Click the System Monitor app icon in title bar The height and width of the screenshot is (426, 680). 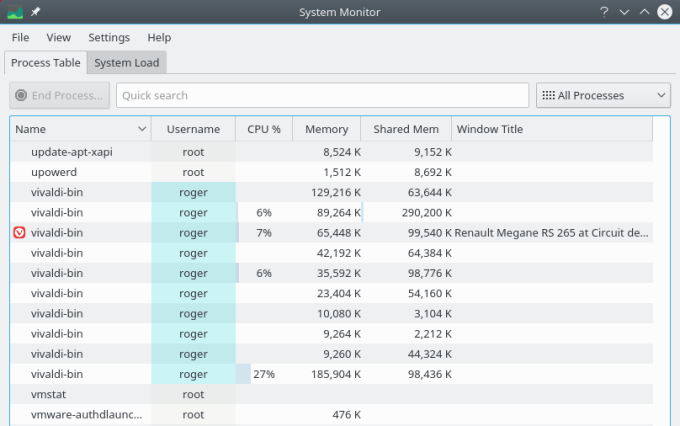[x=15, y=12]
